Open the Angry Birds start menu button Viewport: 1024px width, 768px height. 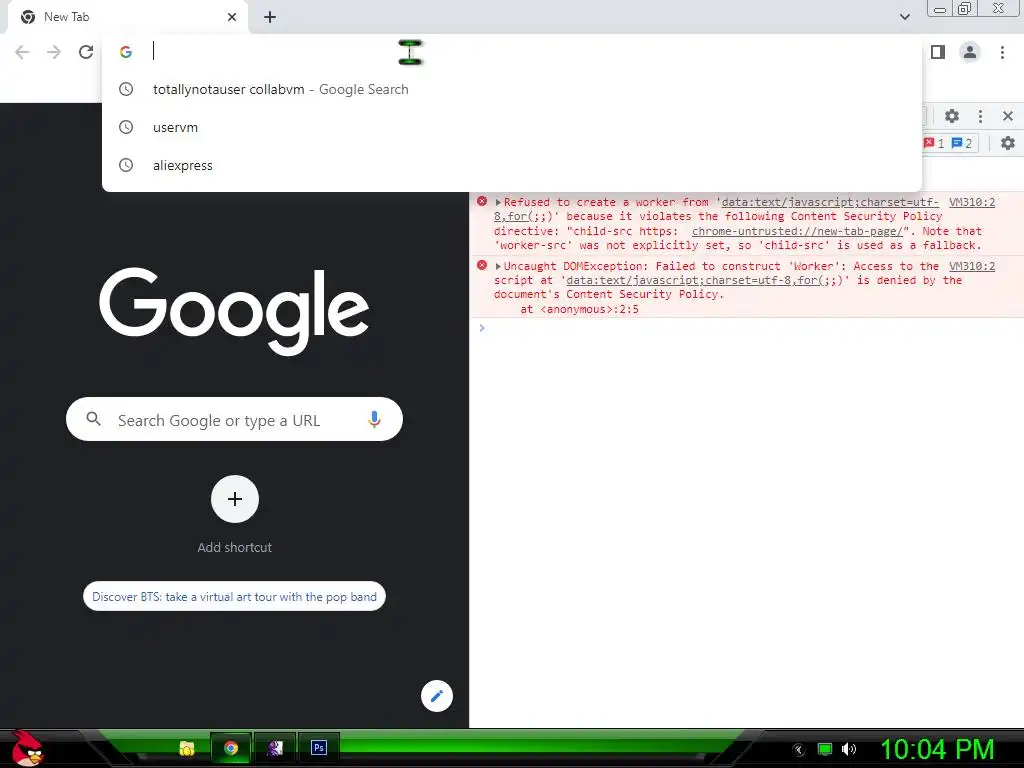27,748
